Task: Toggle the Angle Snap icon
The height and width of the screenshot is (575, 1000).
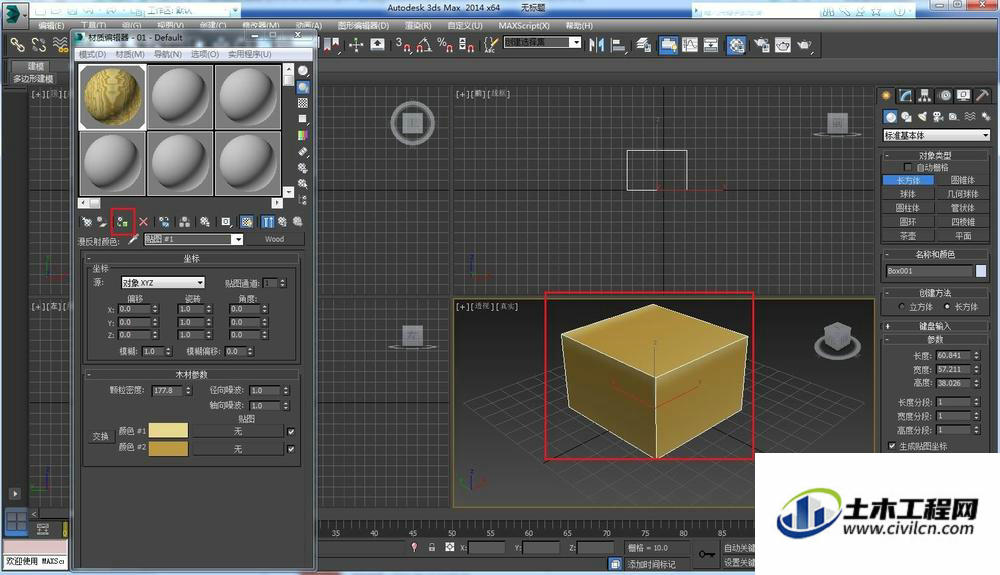Action: coord(424,45)
